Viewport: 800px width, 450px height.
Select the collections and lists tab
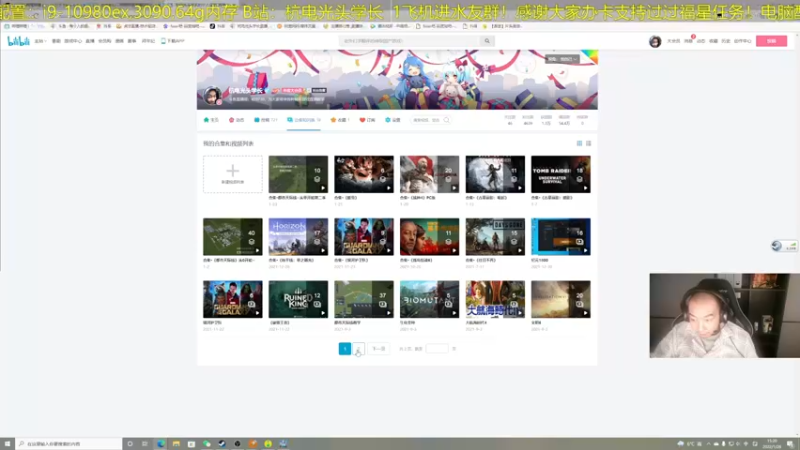[x=304, y=120]
